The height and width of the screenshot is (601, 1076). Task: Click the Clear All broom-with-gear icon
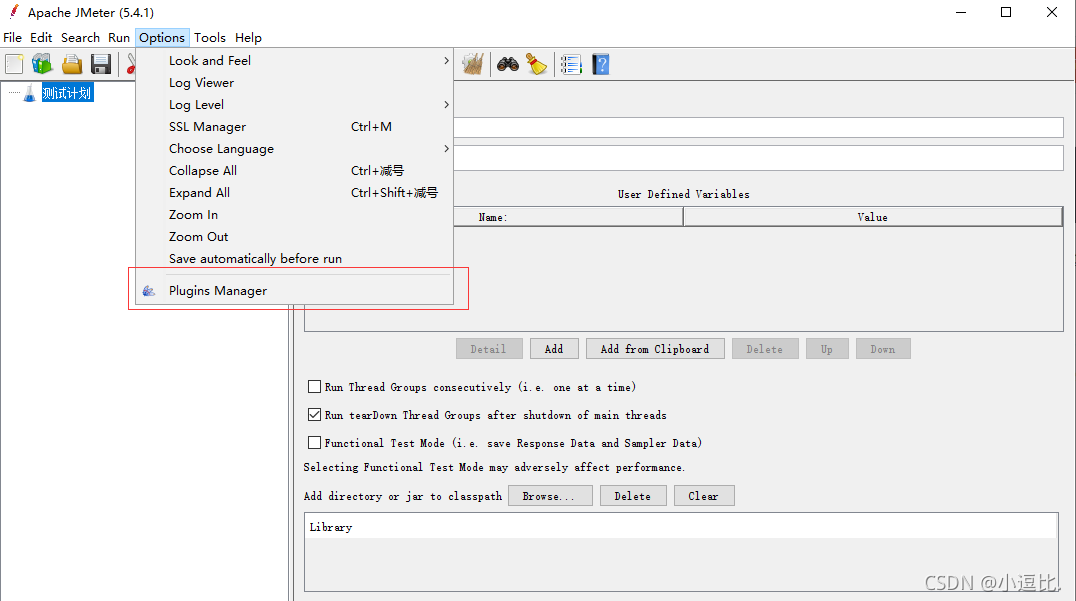pyautogui.click(x=473, y=64)
